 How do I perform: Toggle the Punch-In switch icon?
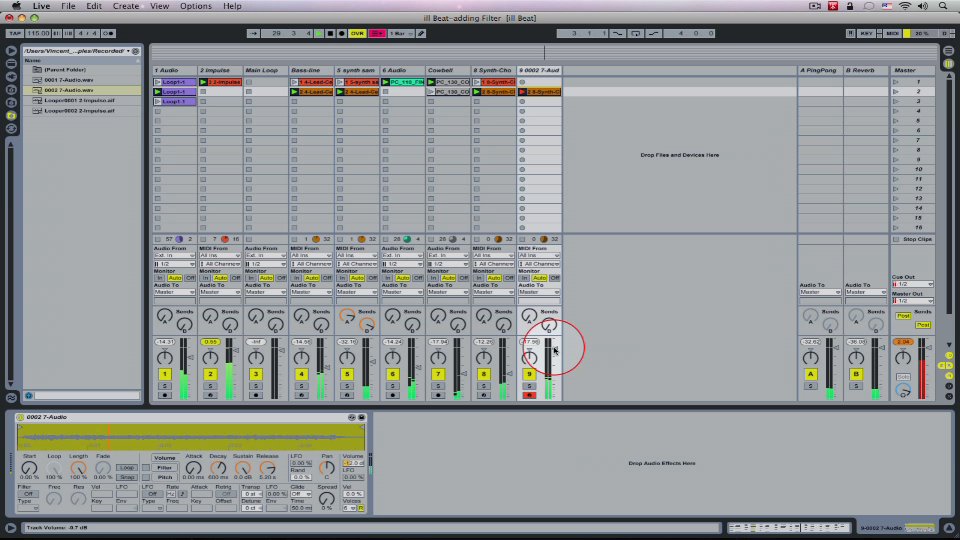(x=618, y=33)
